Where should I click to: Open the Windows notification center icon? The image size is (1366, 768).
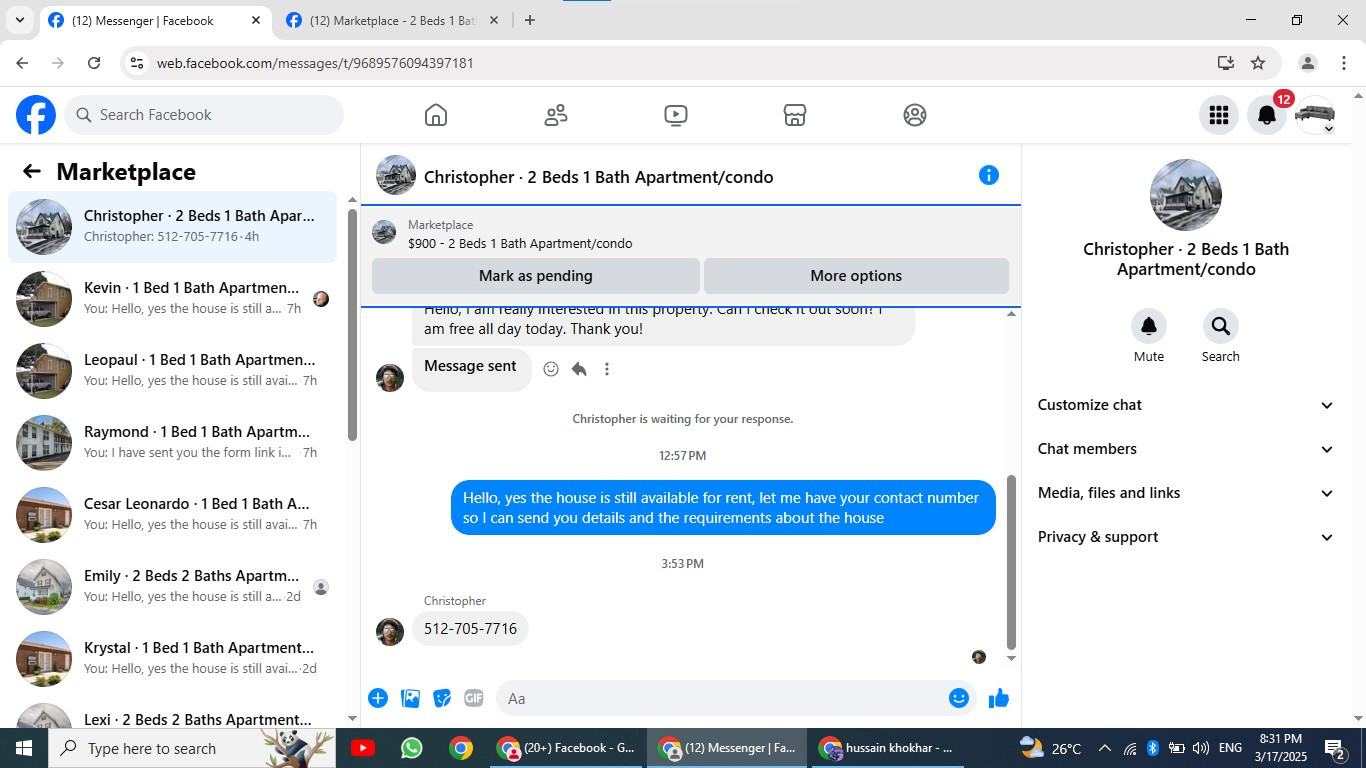1336,748
